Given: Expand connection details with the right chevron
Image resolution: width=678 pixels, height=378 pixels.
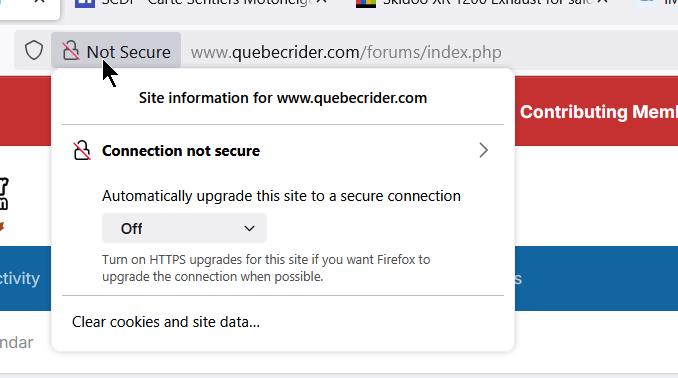Looking at the screenshot, I should tap(483, 151).
